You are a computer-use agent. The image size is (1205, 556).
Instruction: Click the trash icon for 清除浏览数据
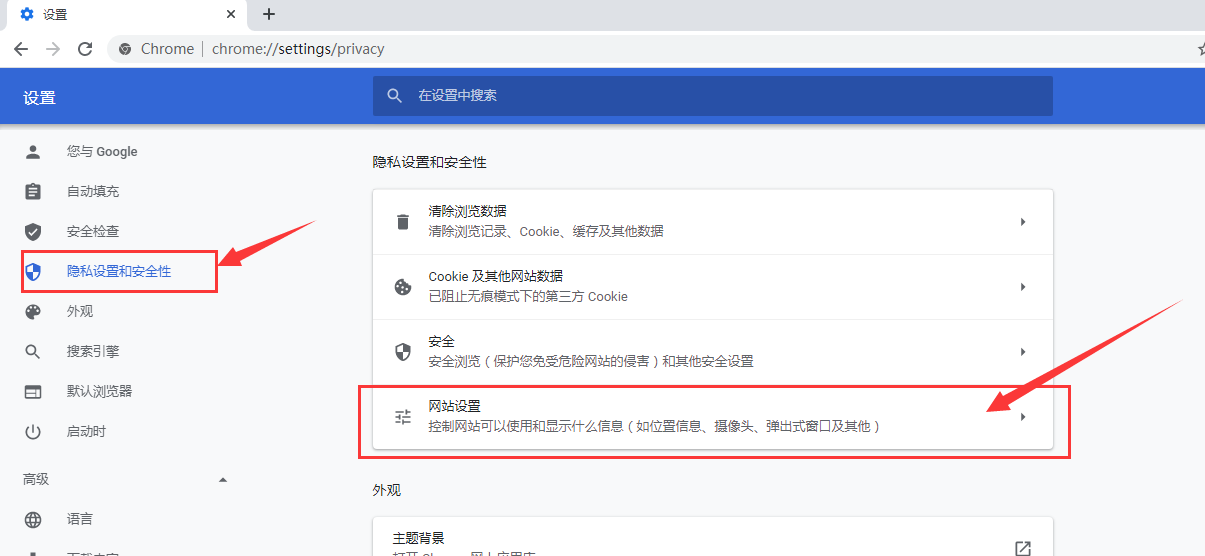pyautogui.click(x=403, y=222)
